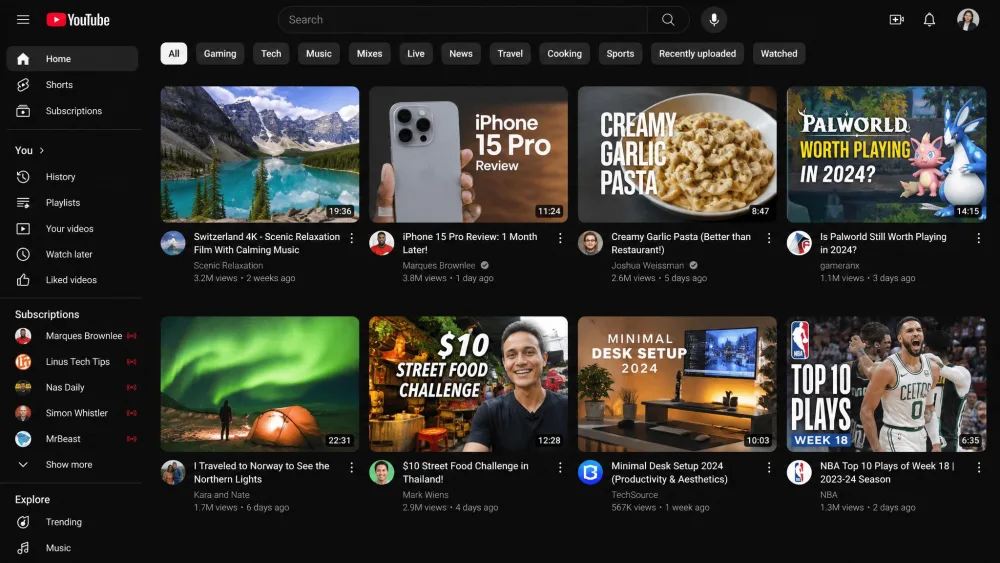Open options menu for Creamy Garlic Pasta

click(768, 238)
